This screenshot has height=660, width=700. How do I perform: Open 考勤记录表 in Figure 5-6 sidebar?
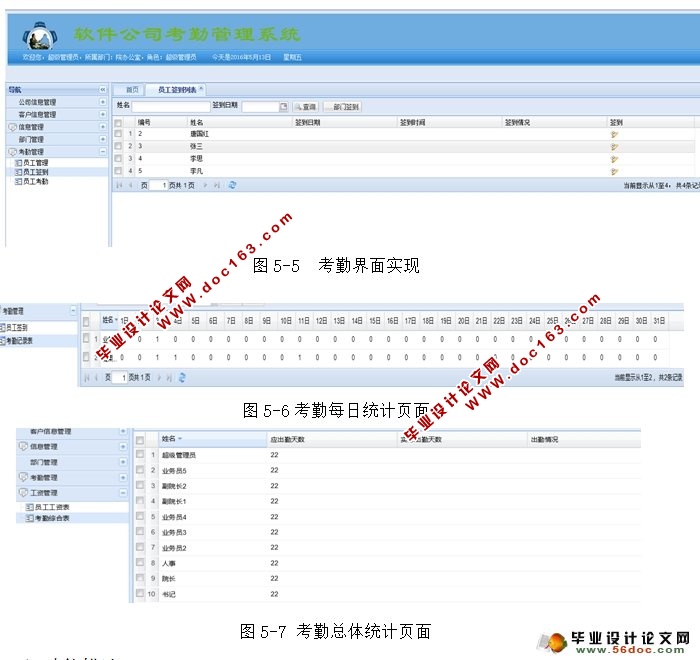click(x=19, y=341)
